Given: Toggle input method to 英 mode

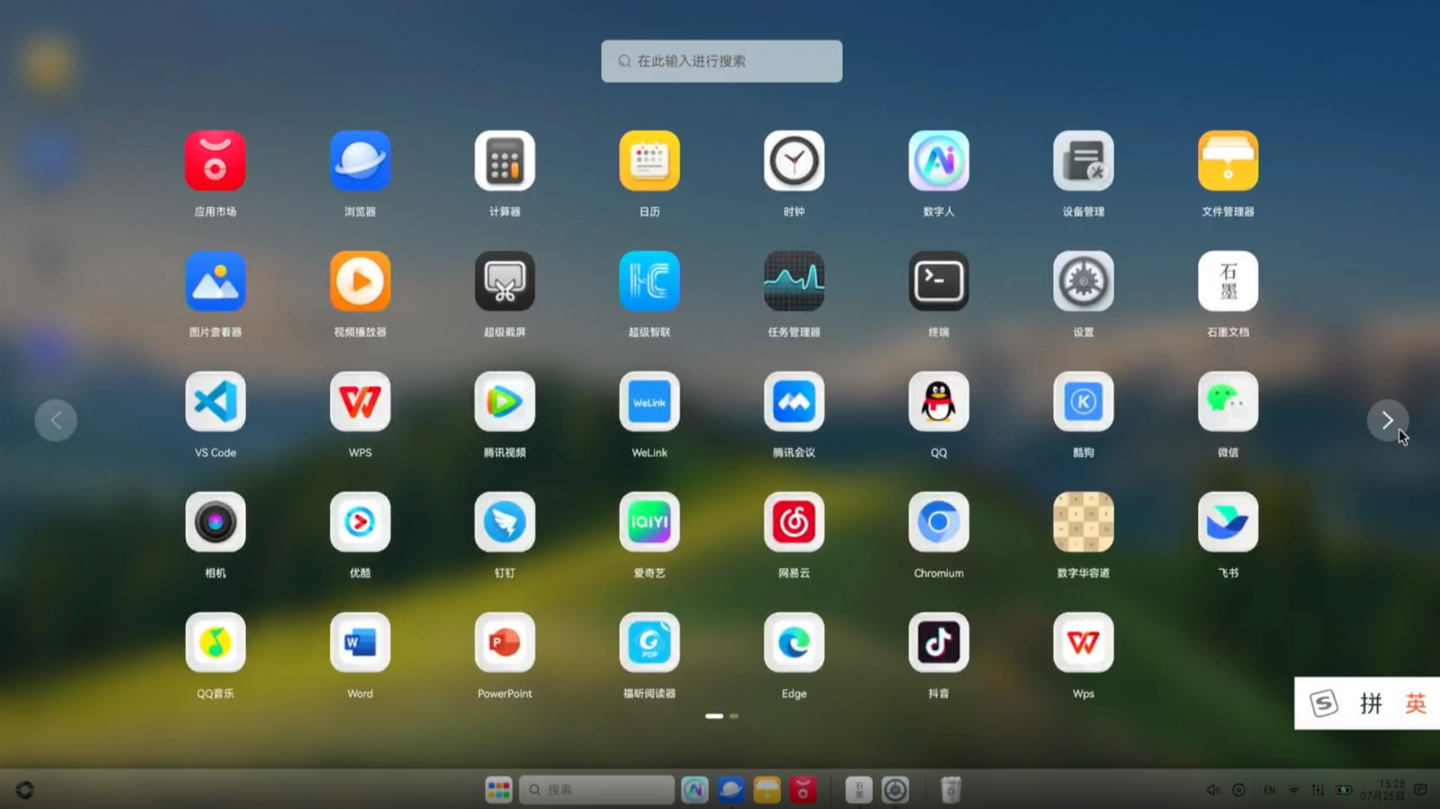Looking at the screenshot, I should coord(1414,704).
